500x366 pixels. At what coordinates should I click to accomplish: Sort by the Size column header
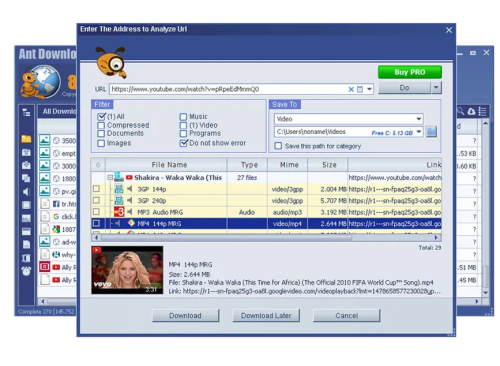point(328,165)
